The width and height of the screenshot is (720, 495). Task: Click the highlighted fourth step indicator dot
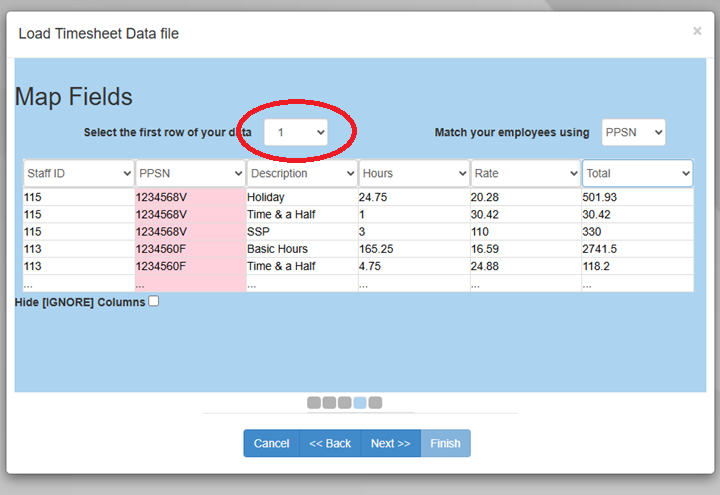(360, 402)
